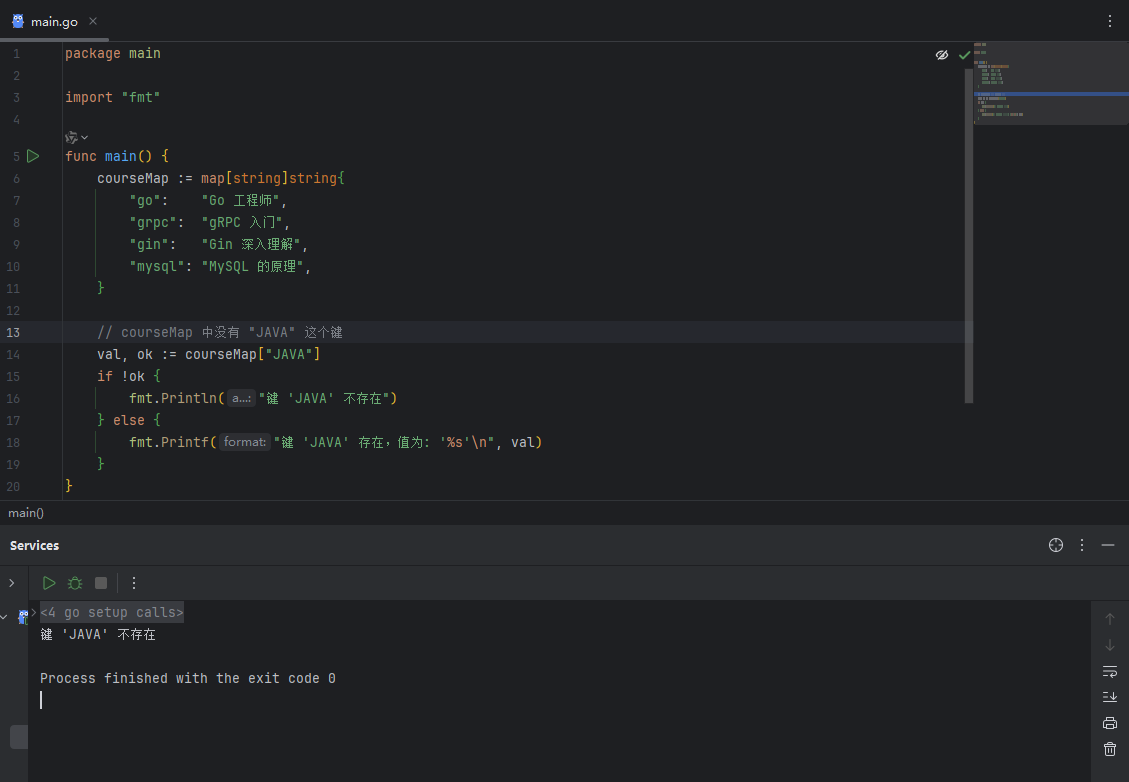Start debugging with the green bug icon

tap(75, 583)
